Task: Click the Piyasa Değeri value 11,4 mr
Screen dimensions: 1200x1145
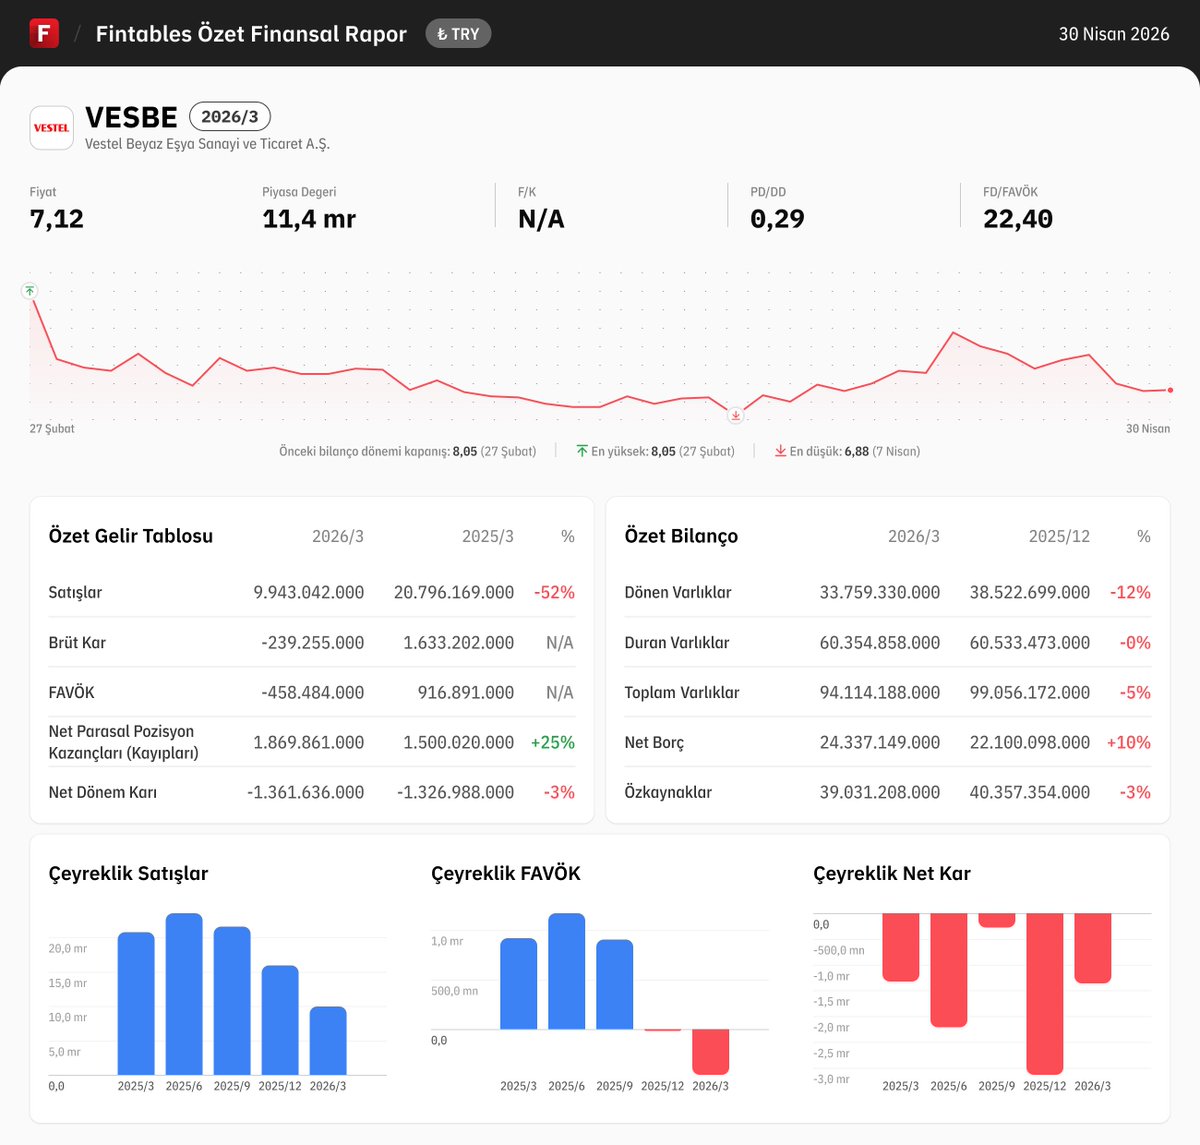Action: [x=309, y=219]
